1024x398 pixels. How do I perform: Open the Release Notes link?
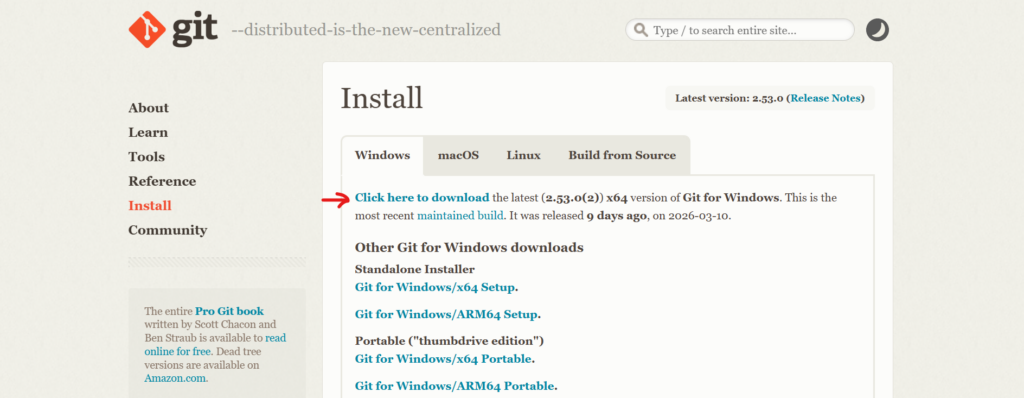pyautogui.click(x=825, y=98)
